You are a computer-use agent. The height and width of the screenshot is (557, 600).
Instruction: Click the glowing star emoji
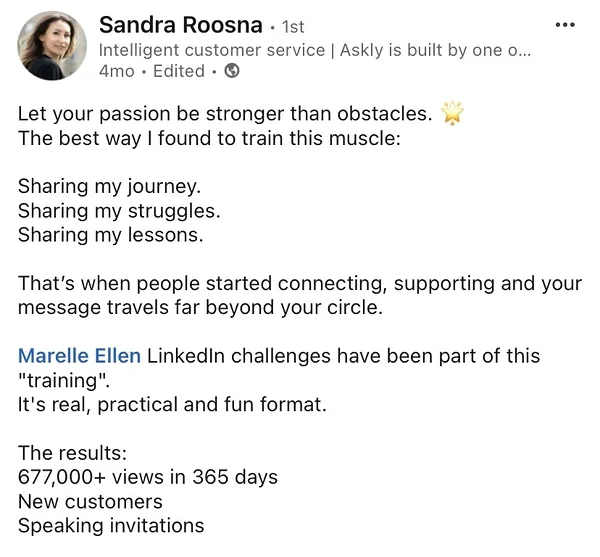(x=455, y=114)
